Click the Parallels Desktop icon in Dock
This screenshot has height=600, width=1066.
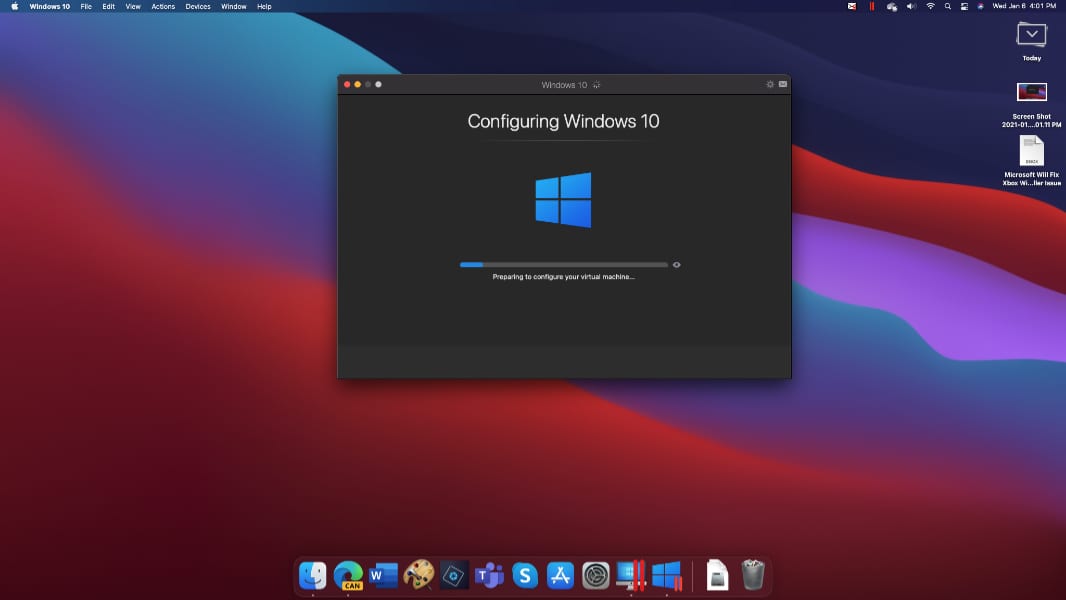(631, 576)
